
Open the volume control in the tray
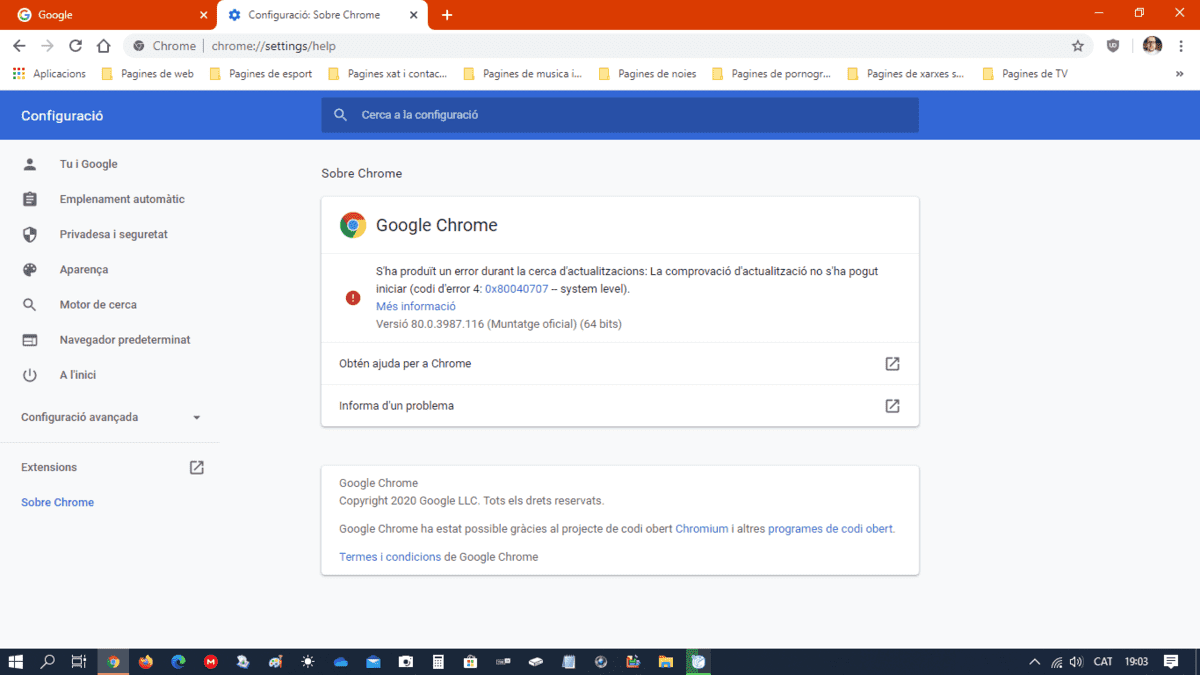(1076, 661)
